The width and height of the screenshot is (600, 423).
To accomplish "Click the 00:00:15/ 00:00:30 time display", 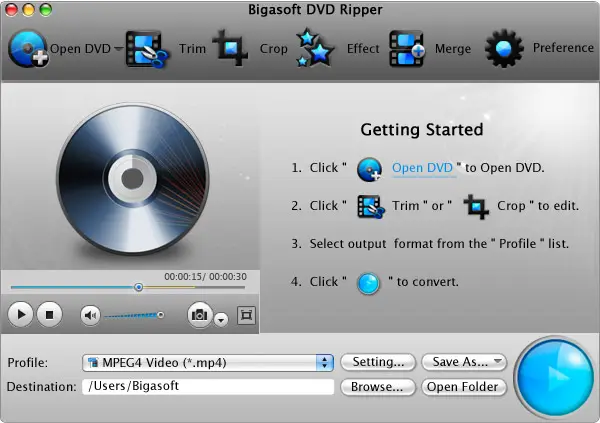I will coord(205,276).
